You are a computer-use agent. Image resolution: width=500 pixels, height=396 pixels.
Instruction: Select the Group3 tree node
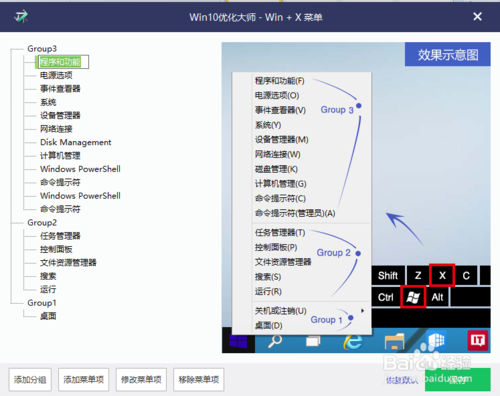(42, 49)
